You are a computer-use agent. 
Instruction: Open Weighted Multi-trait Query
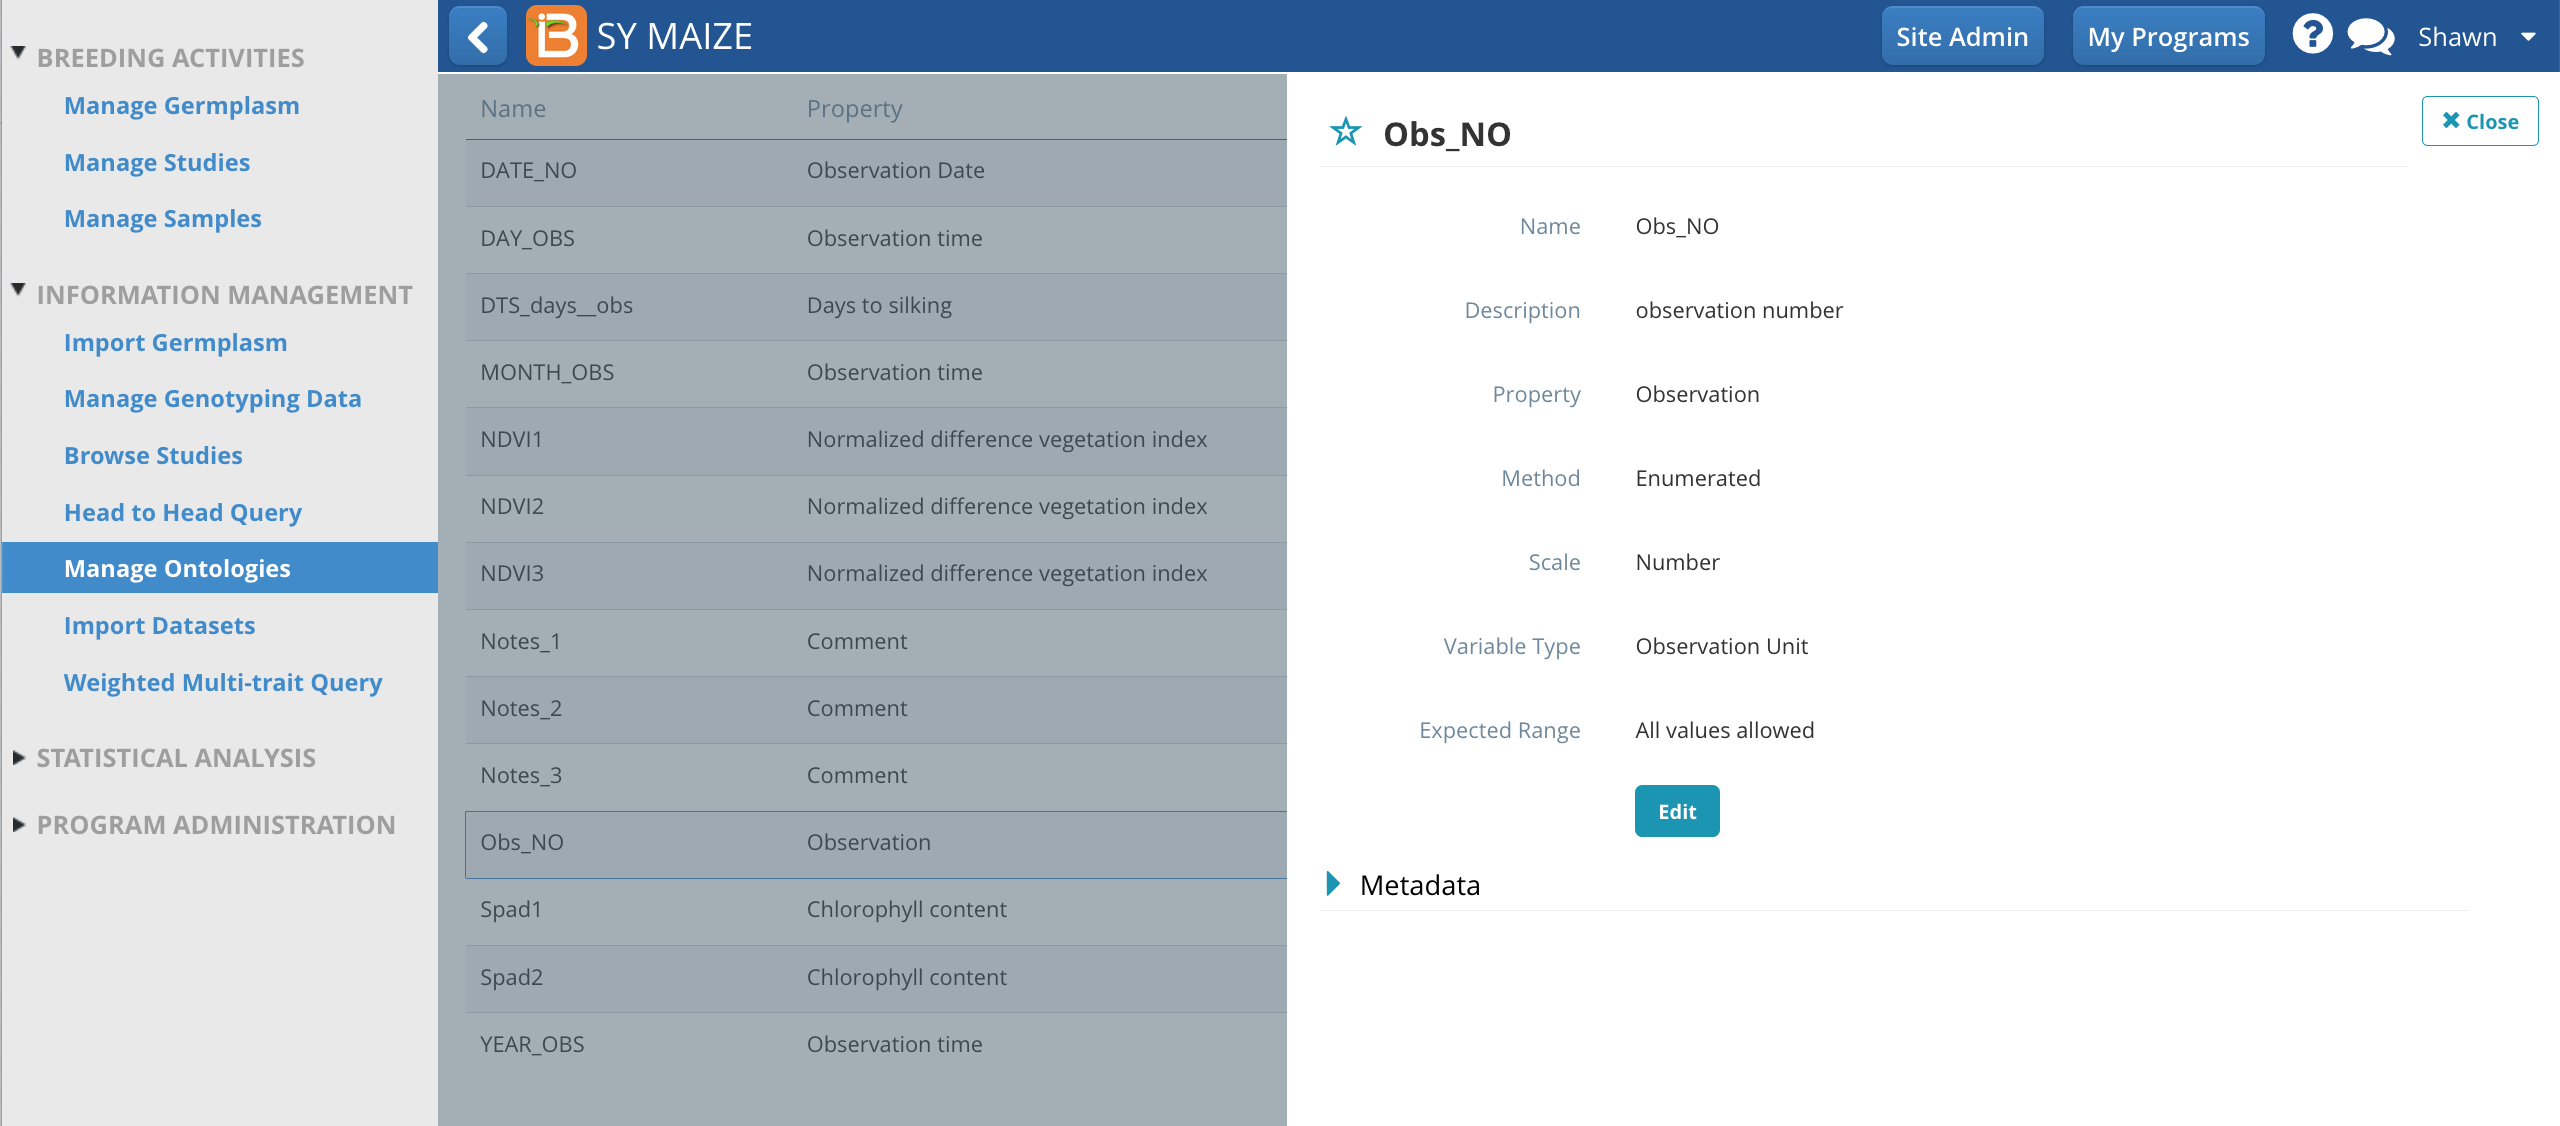tap(223, 682)
